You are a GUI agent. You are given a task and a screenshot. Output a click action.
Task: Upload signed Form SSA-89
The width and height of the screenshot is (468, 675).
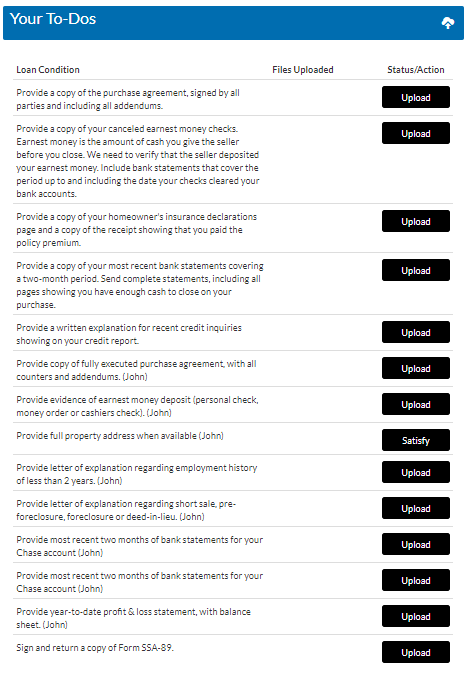(x=415, y=652)
